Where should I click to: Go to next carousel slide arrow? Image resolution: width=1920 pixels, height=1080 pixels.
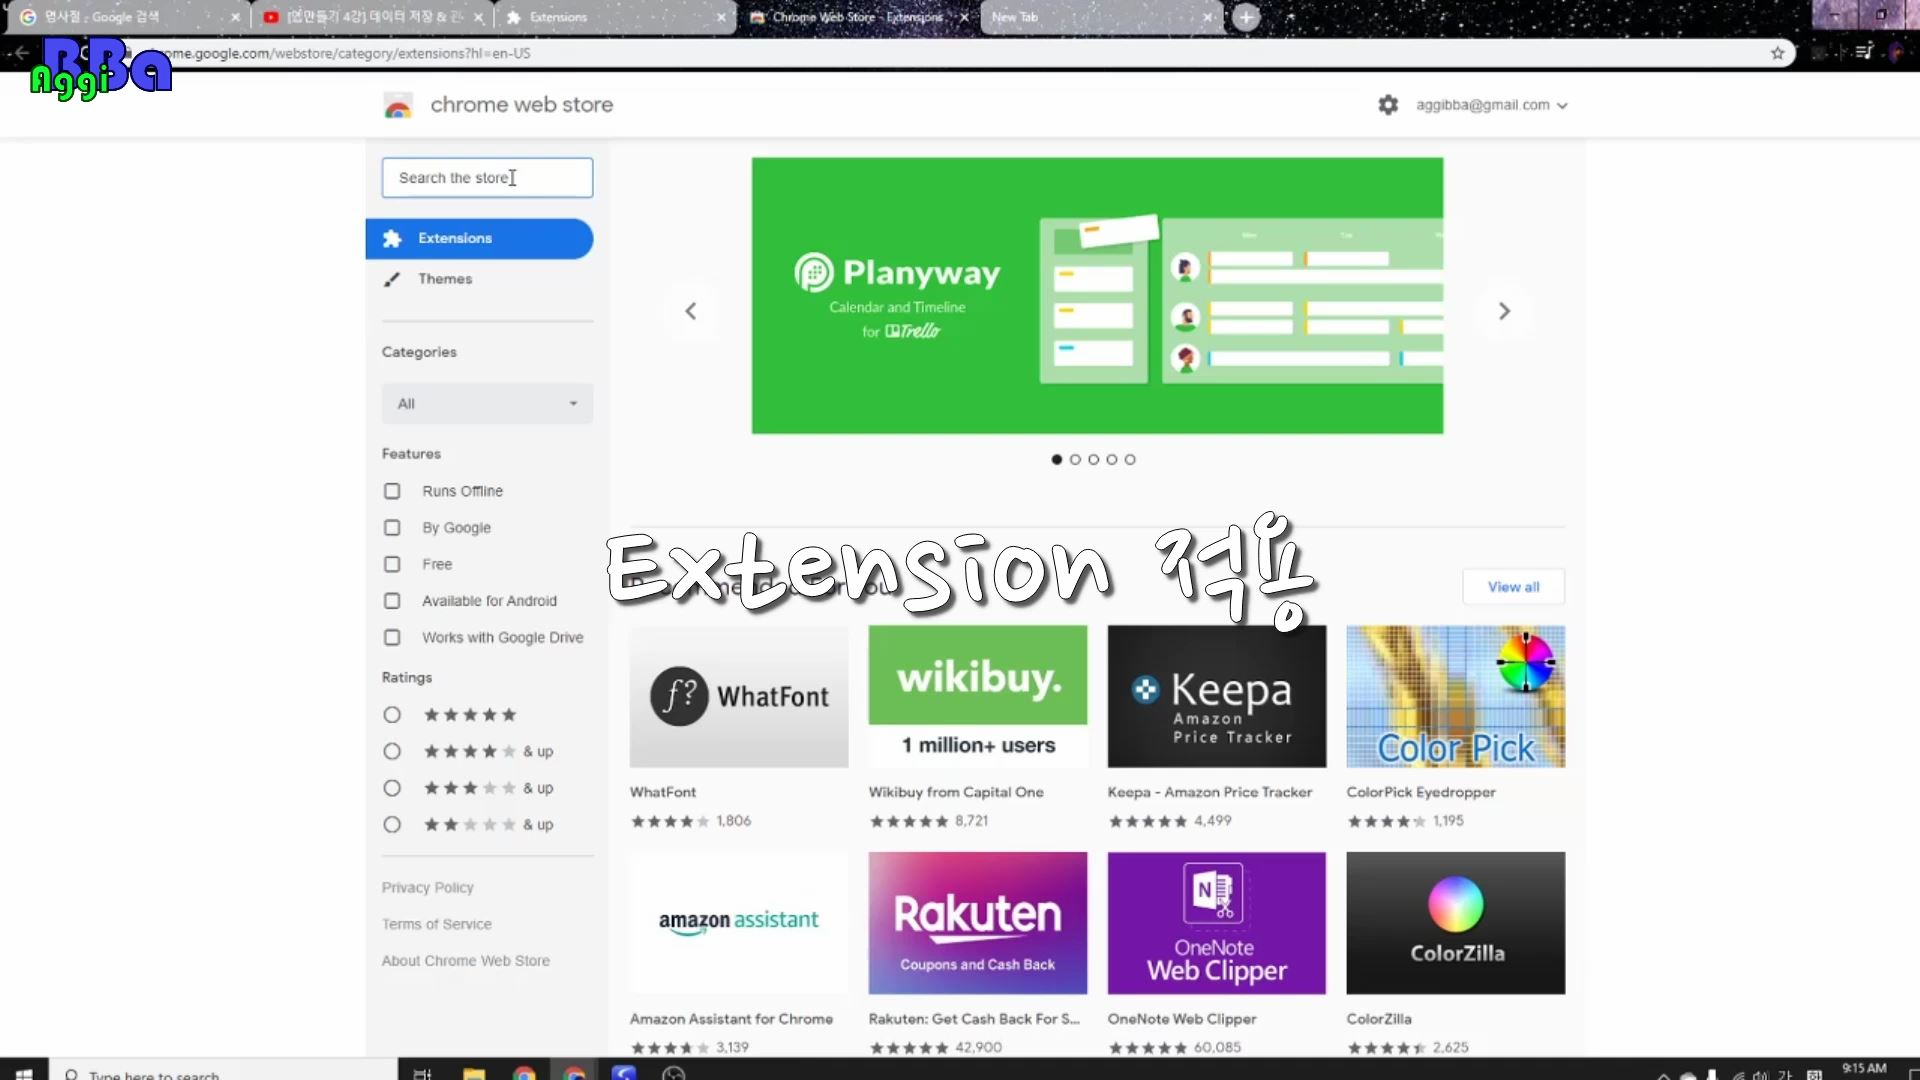coord(1504,311)
